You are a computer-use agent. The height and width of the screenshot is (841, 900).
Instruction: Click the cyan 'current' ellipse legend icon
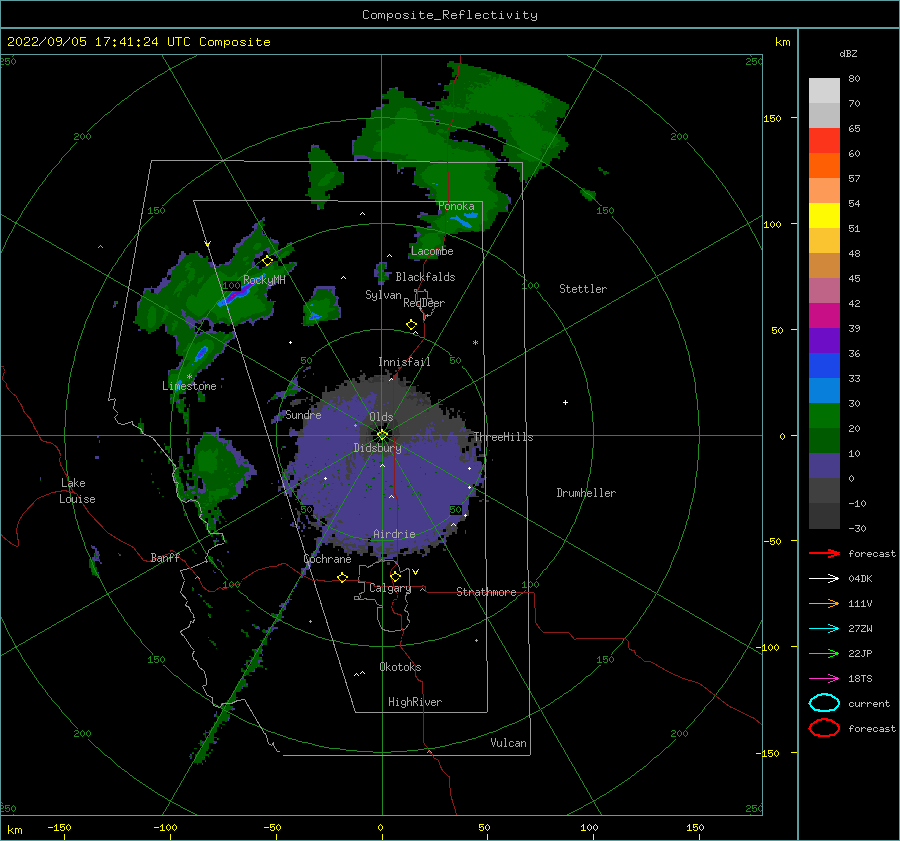click(824, 703)
